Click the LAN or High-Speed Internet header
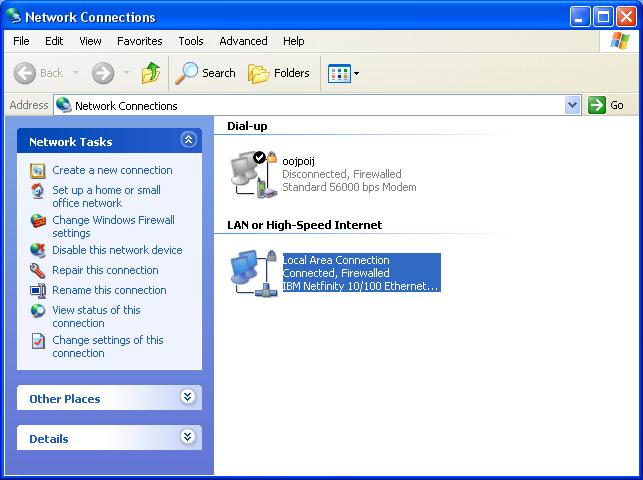Image resolution: width=643 pixels, height=480 pixels. [x=305, y=225]
